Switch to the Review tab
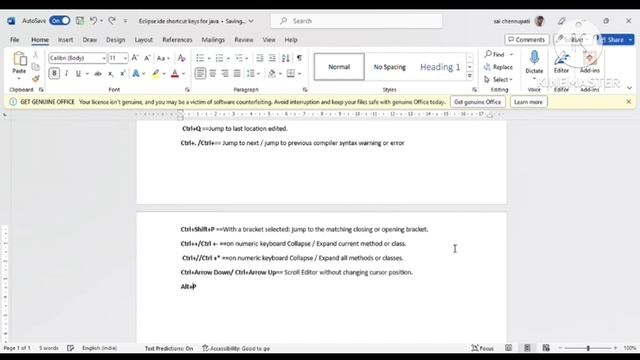The height and width of the screenshot is (360, 640). (x=244, y=40)
